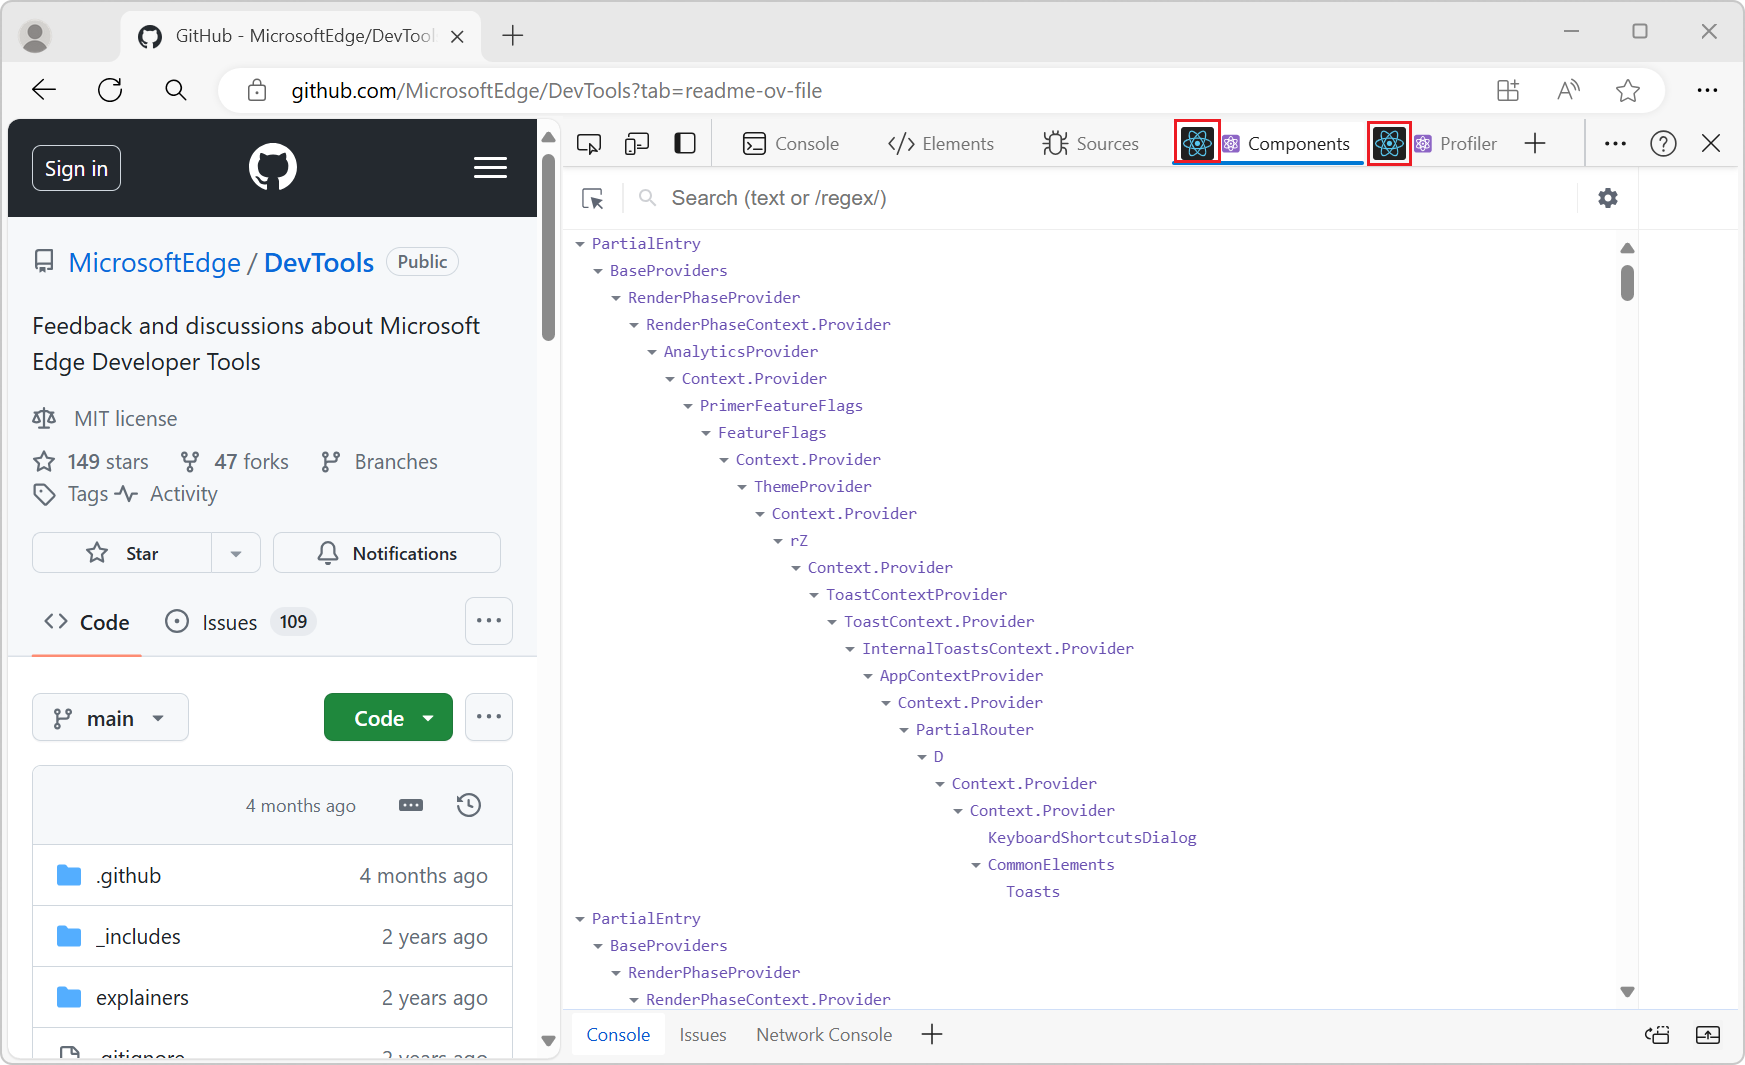Collapse the rZ component node
The width and height of the screenshot is (1745, 1065).
point(778,541)
